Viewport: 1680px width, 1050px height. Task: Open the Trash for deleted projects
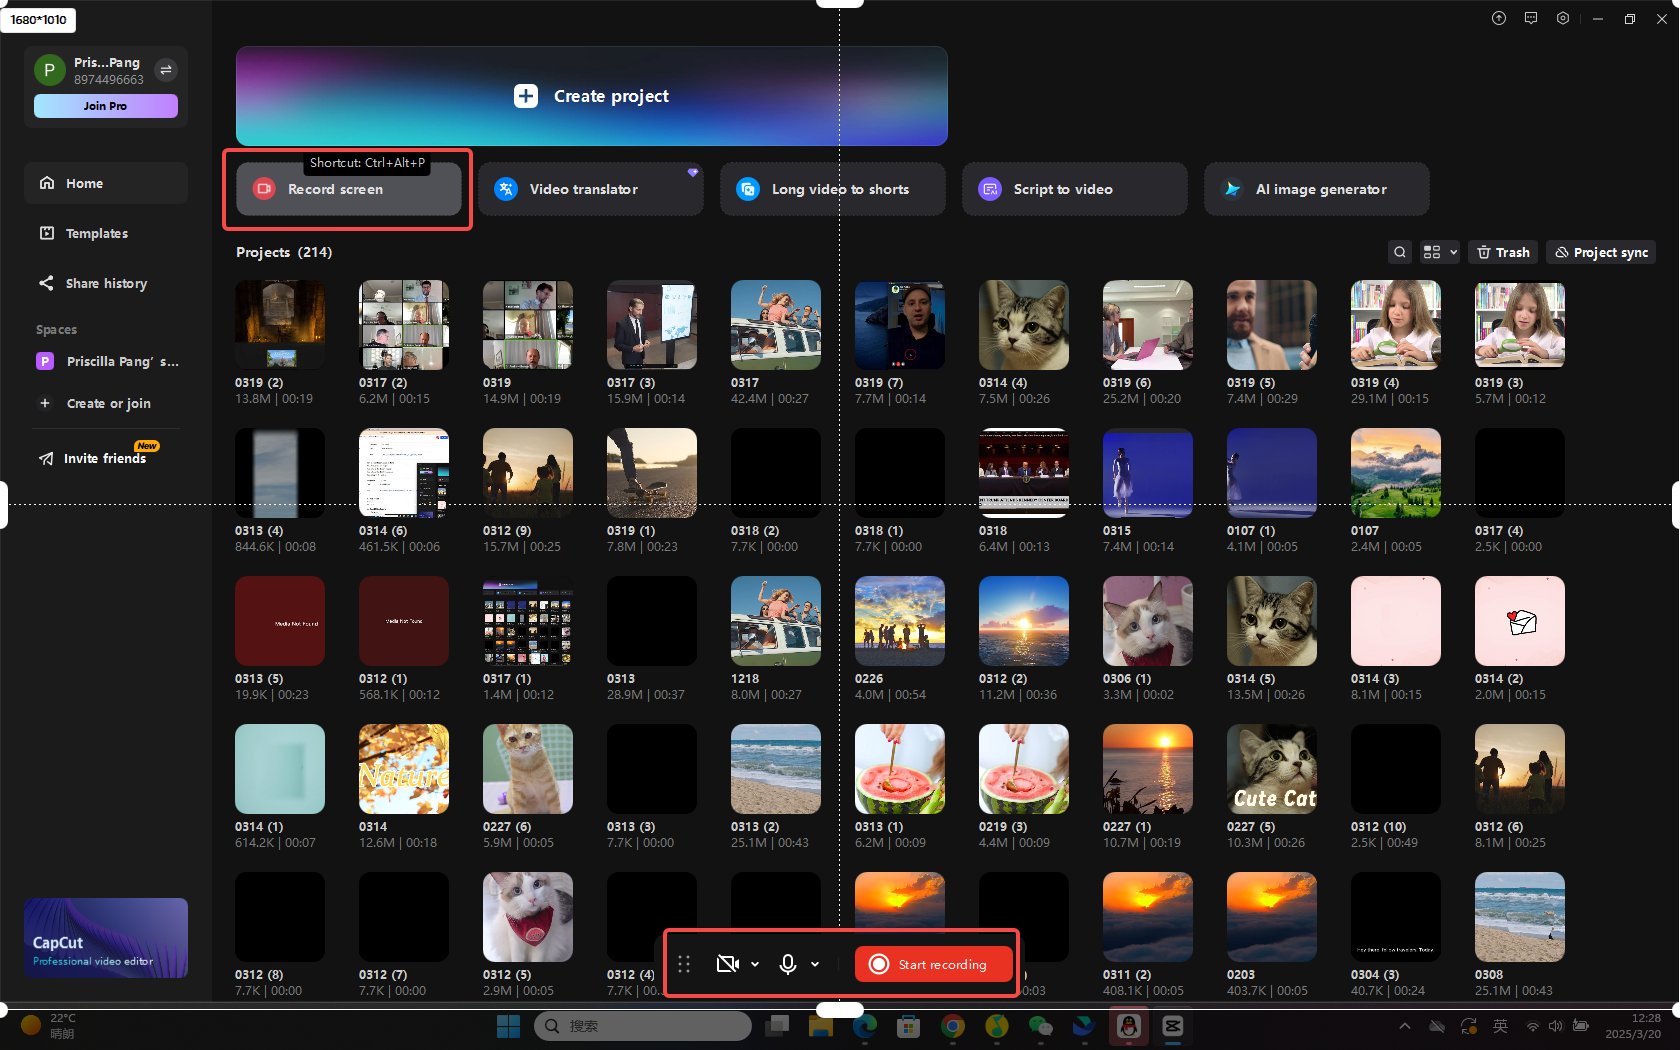click(x=1504, y=252)
